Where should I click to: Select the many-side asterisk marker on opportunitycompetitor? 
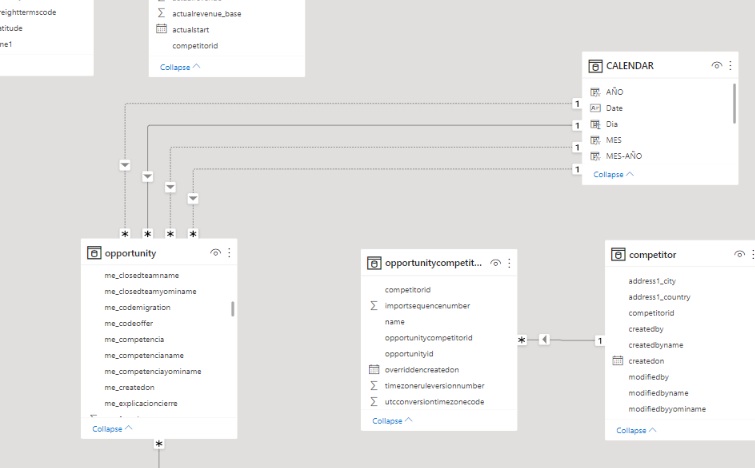click(x=522, y=340)
